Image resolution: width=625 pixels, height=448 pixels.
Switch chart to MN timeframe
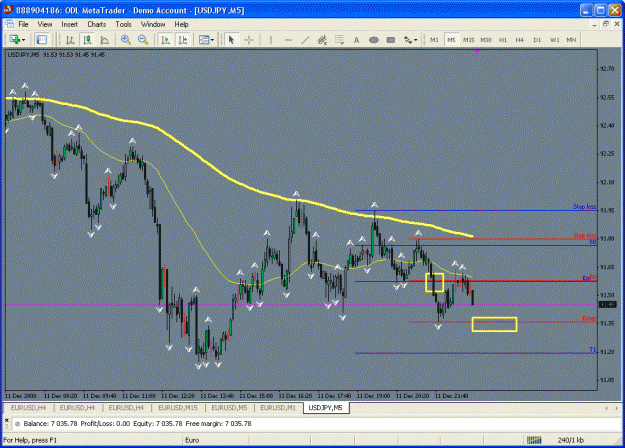click(x=571, y=39)
